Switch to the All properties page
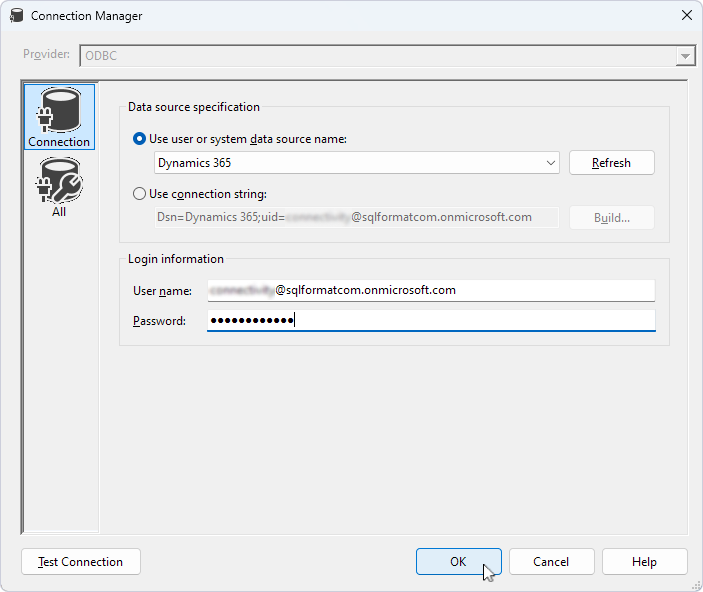The image size is (703, 592). point(59,187)
